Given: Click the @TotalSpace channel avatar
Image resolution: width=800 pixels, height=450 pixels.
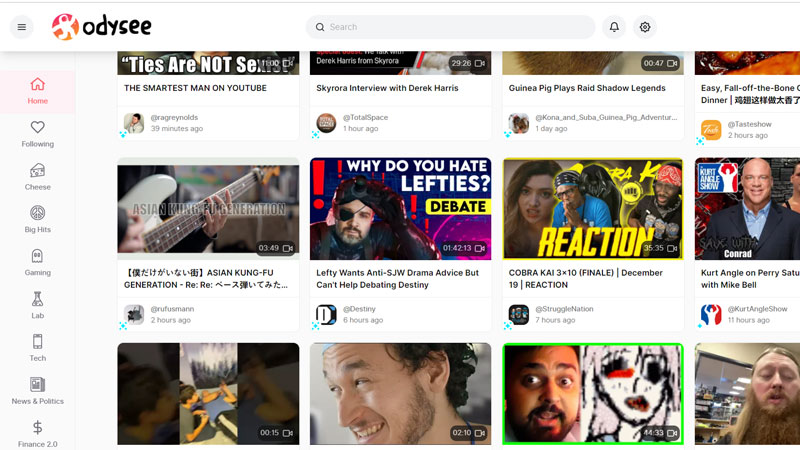Looking at the screenshot, I should 326,123.
